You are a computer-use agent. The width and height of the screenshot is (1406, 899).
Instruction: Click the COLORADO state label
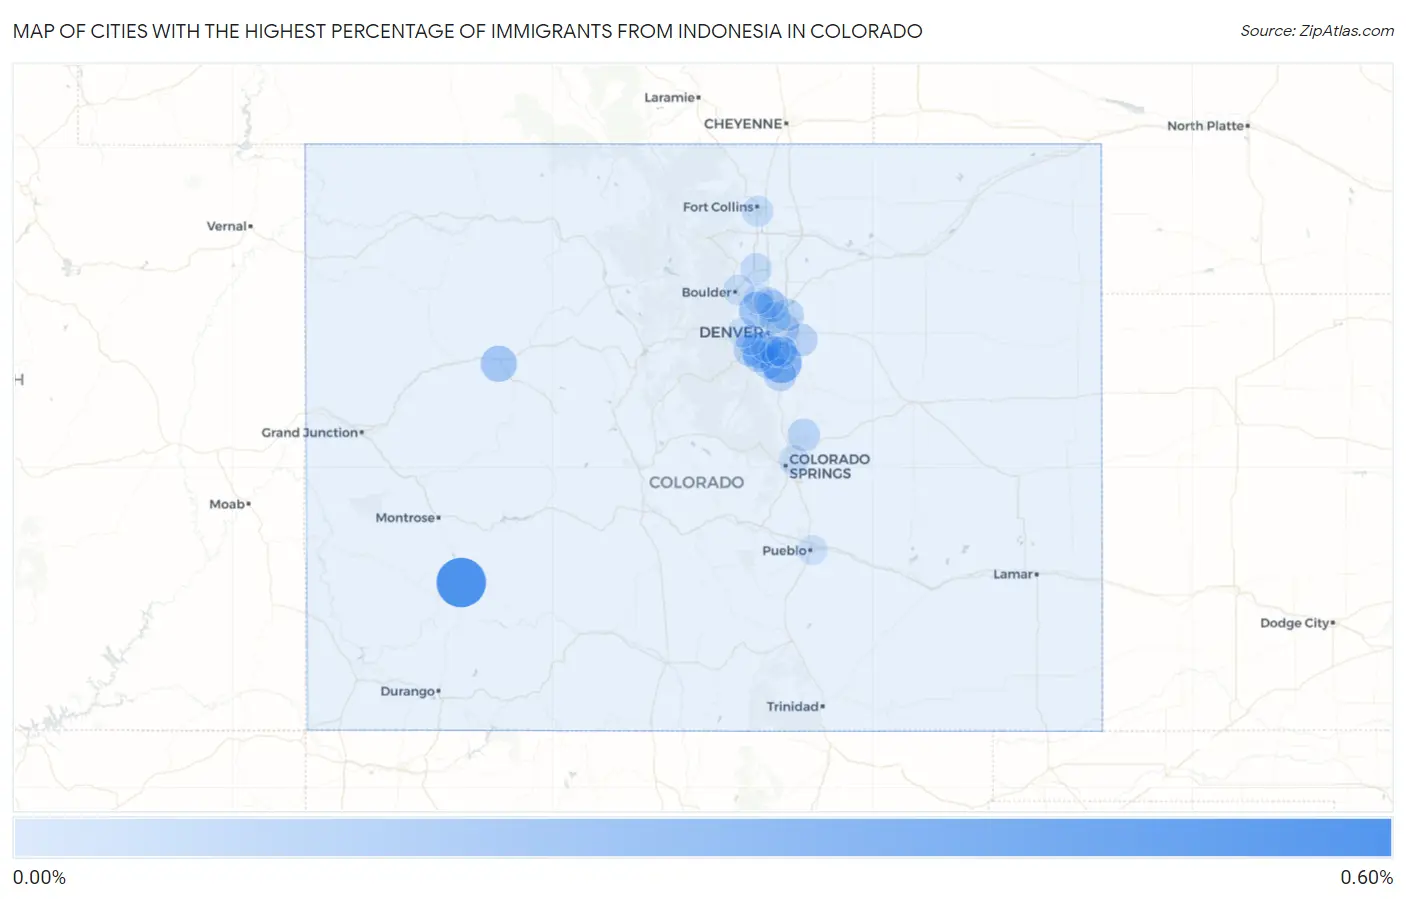click(x=696, y=482)
